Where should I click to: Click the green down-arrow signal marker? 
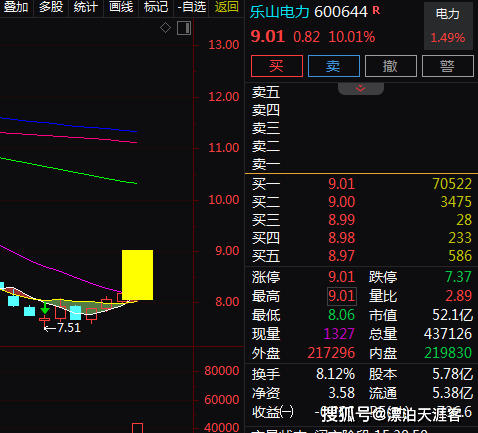click(x=45, y=309)
